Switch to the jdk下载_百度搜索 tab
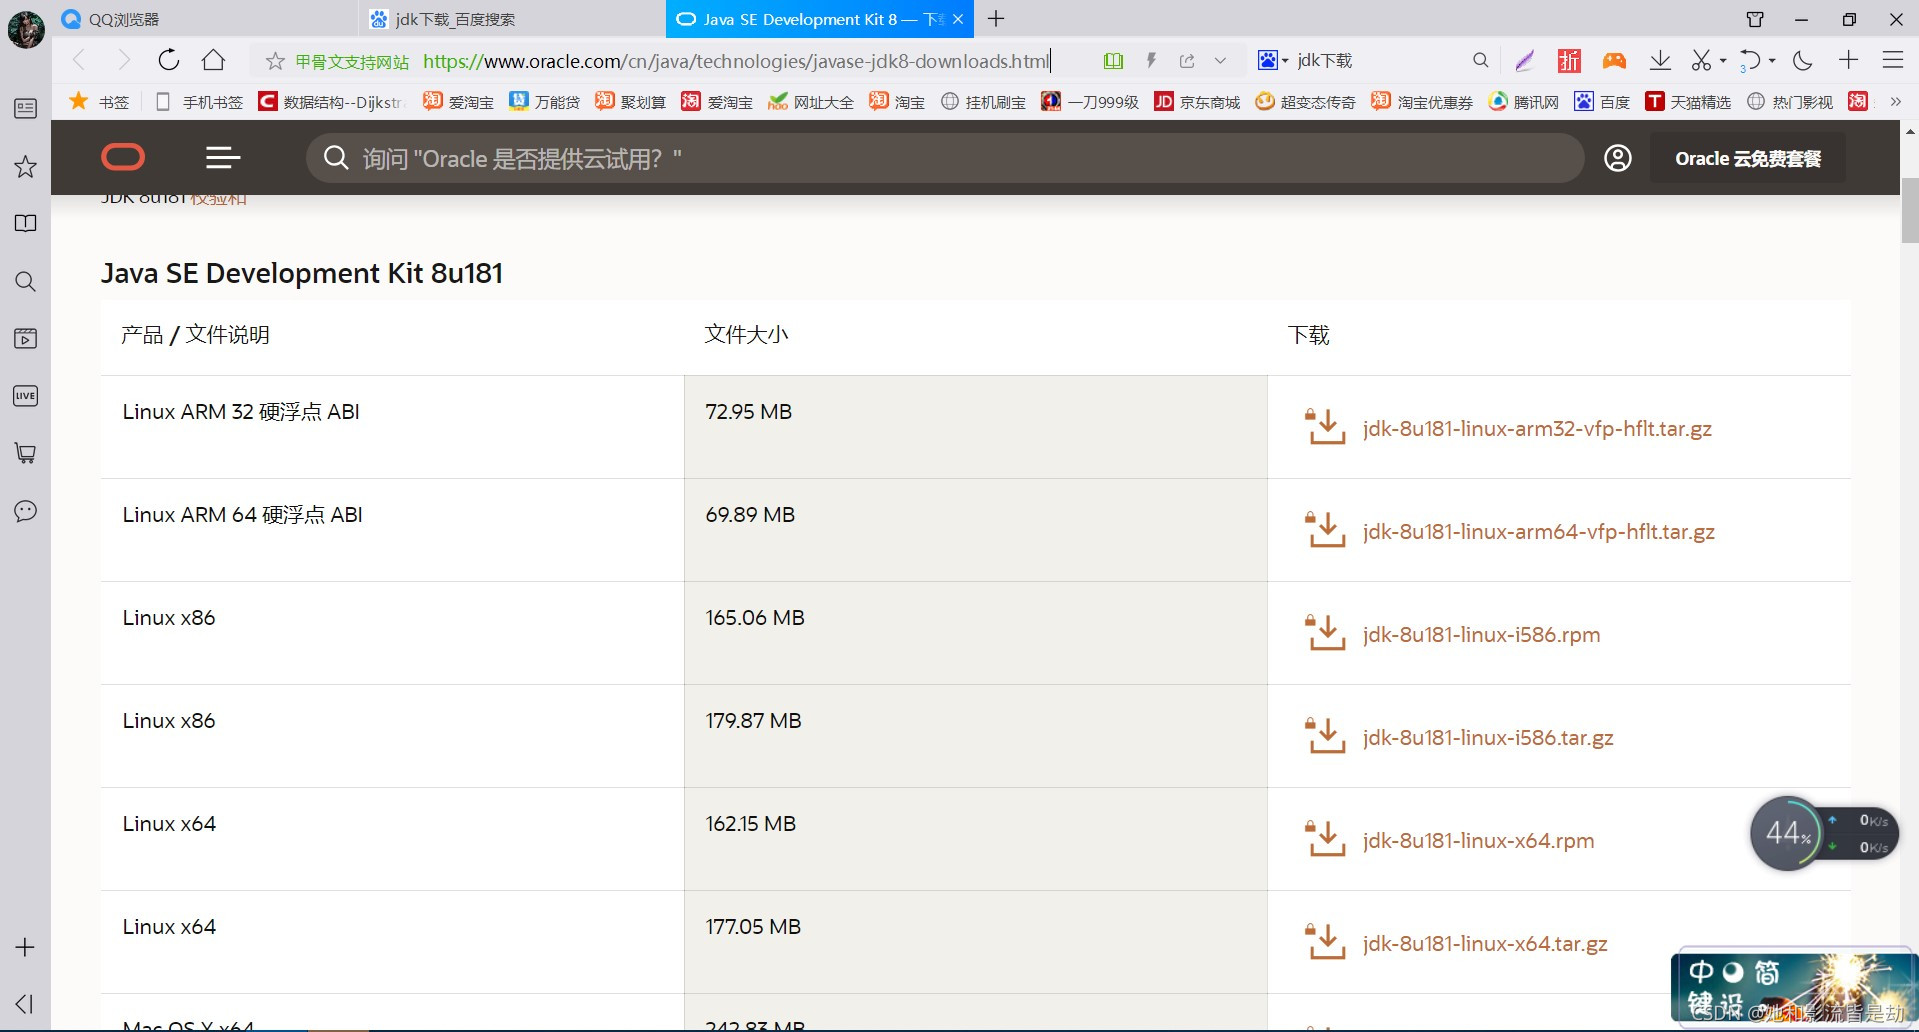 click(x=511, y=19)
